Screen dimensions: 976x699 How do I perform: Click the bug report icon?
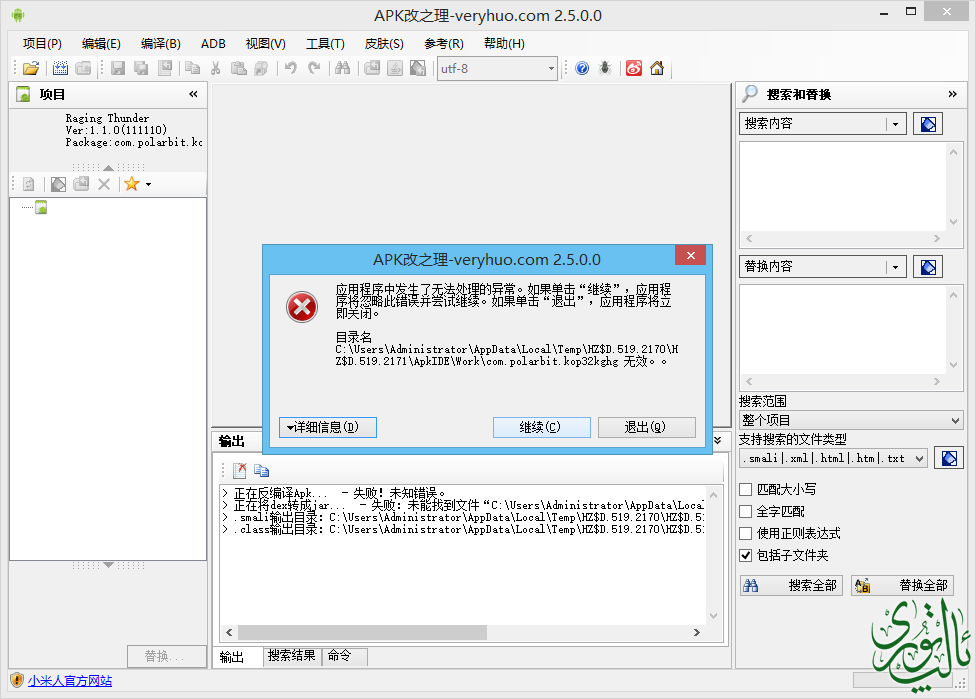[605, 68]
